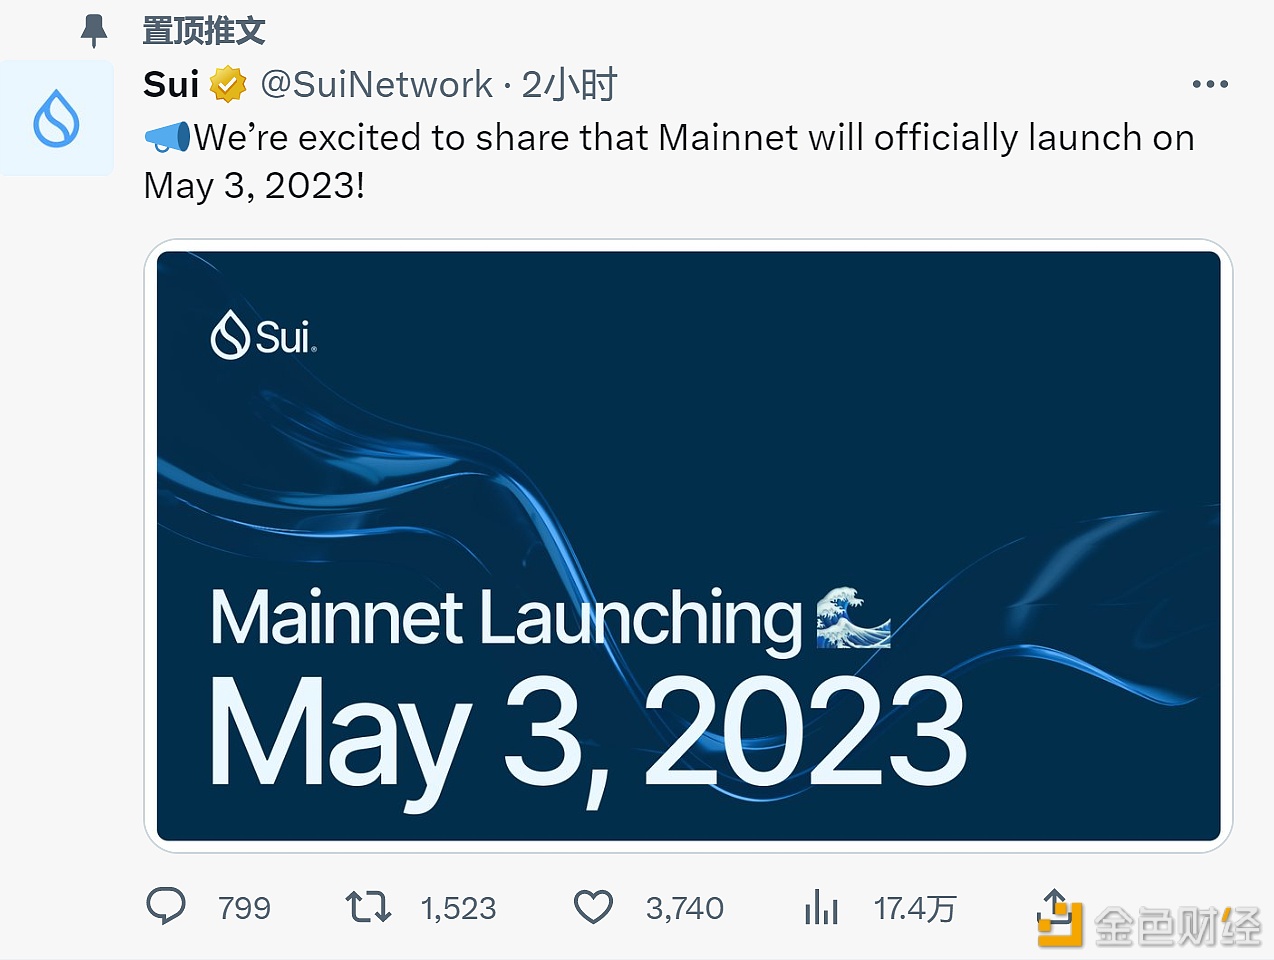Click the pin icon above the tweet
This screenshot has width=1274, height=960.
point(94,31)
